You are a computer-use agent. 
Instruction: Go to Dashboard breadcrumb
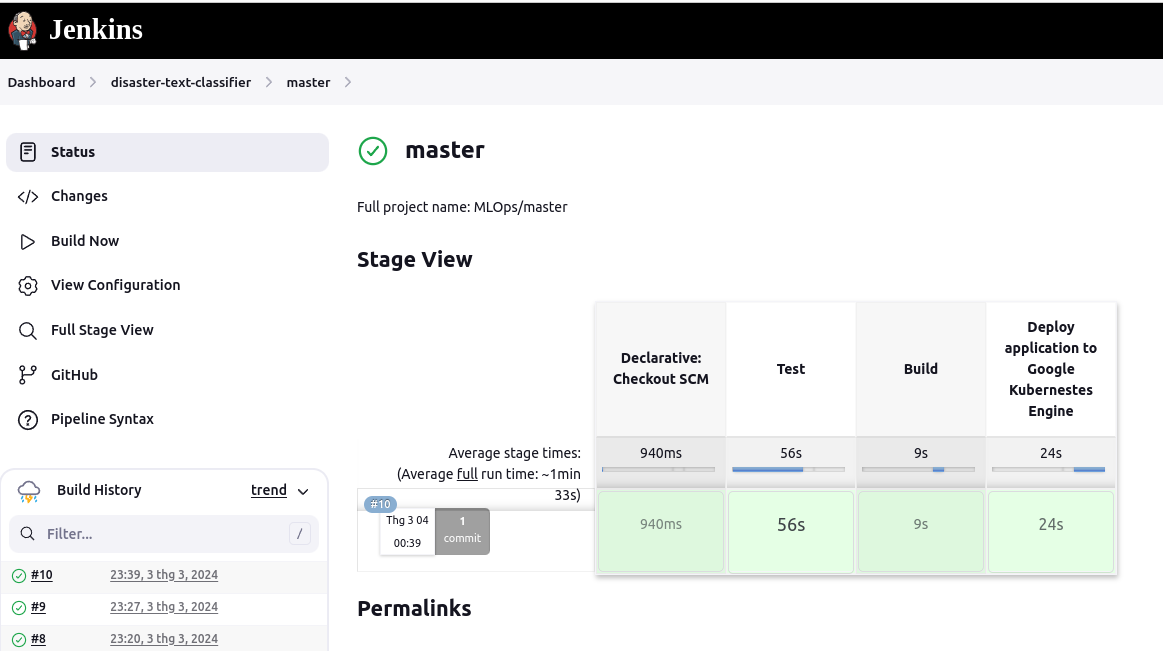(42, 82)
